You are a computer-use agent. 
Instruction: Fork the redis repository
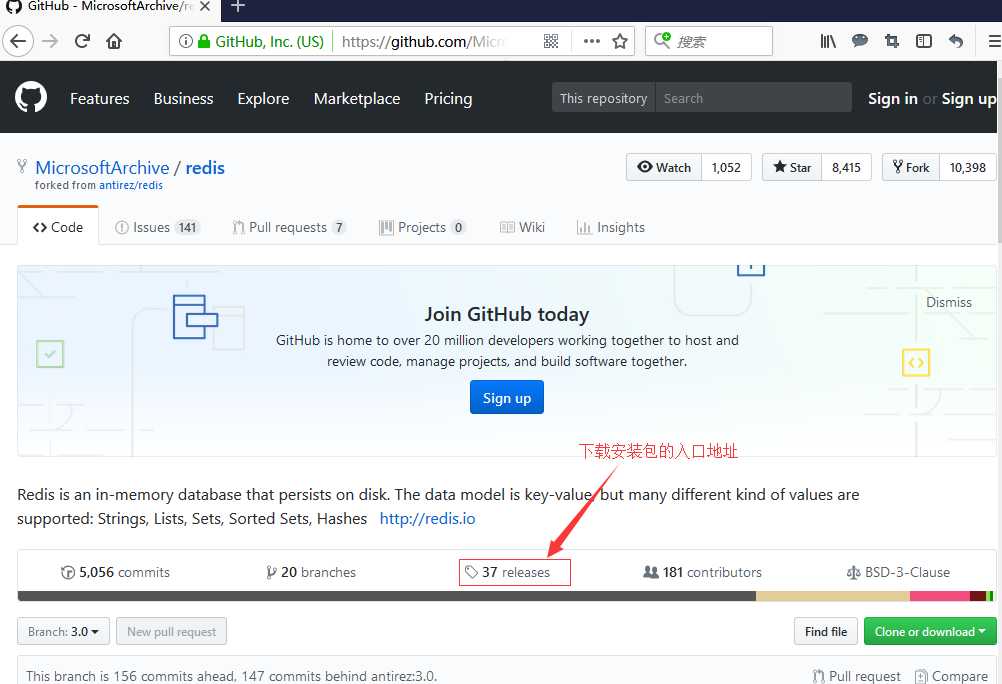pyautogui.click(x=911, y=167)
